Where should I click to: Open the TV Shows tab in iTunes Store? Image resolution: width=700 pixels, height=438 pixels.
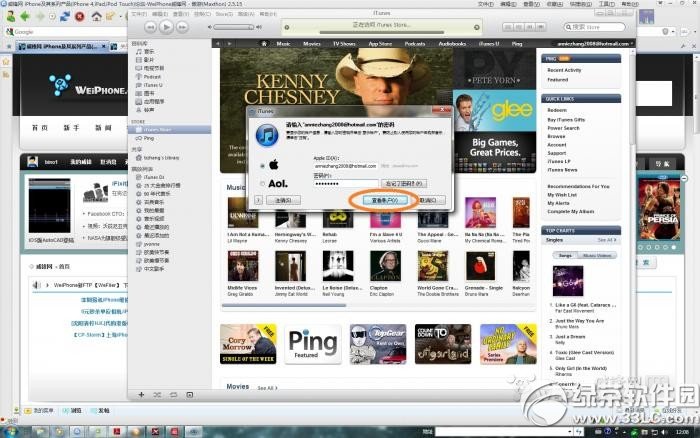coord(344,44)
